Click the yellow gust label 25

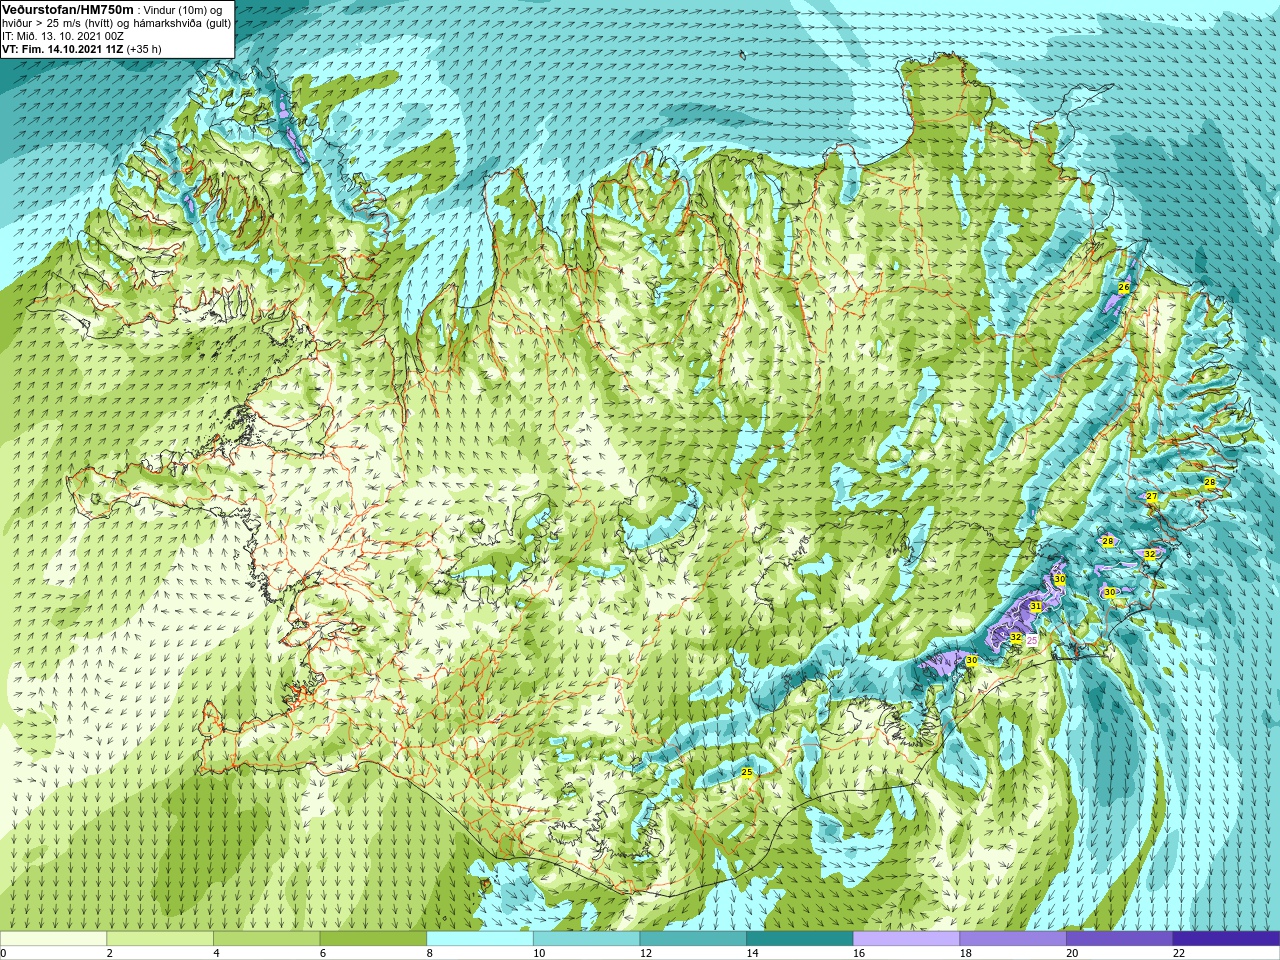coord(747,772)
